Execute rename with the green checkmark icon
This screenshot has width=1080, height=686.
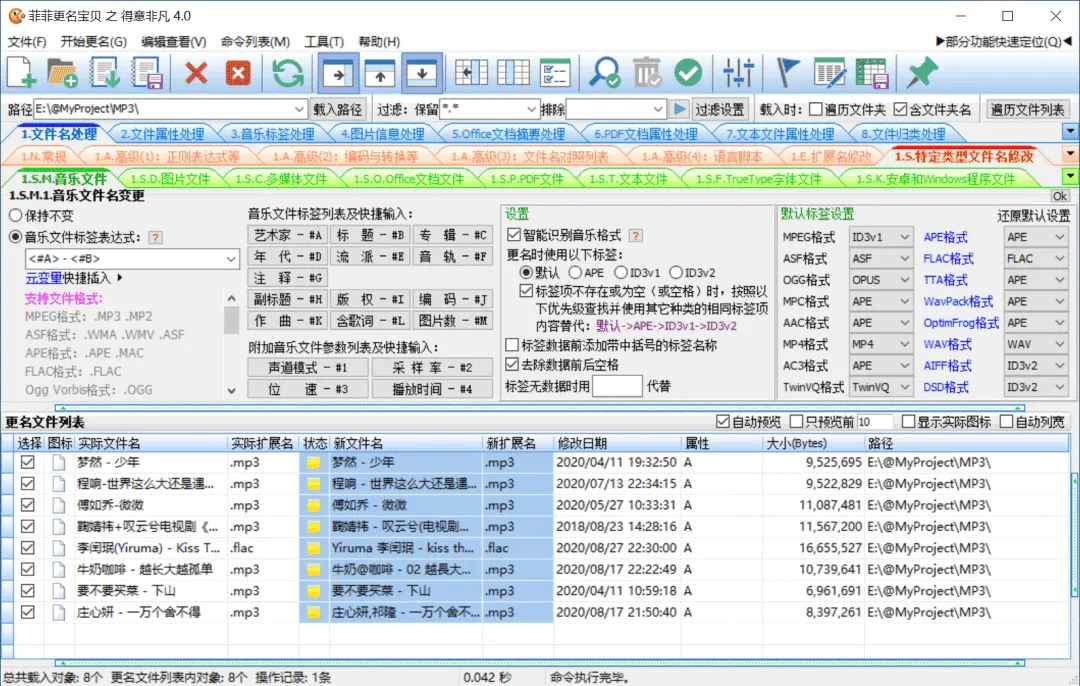(690, 72)
